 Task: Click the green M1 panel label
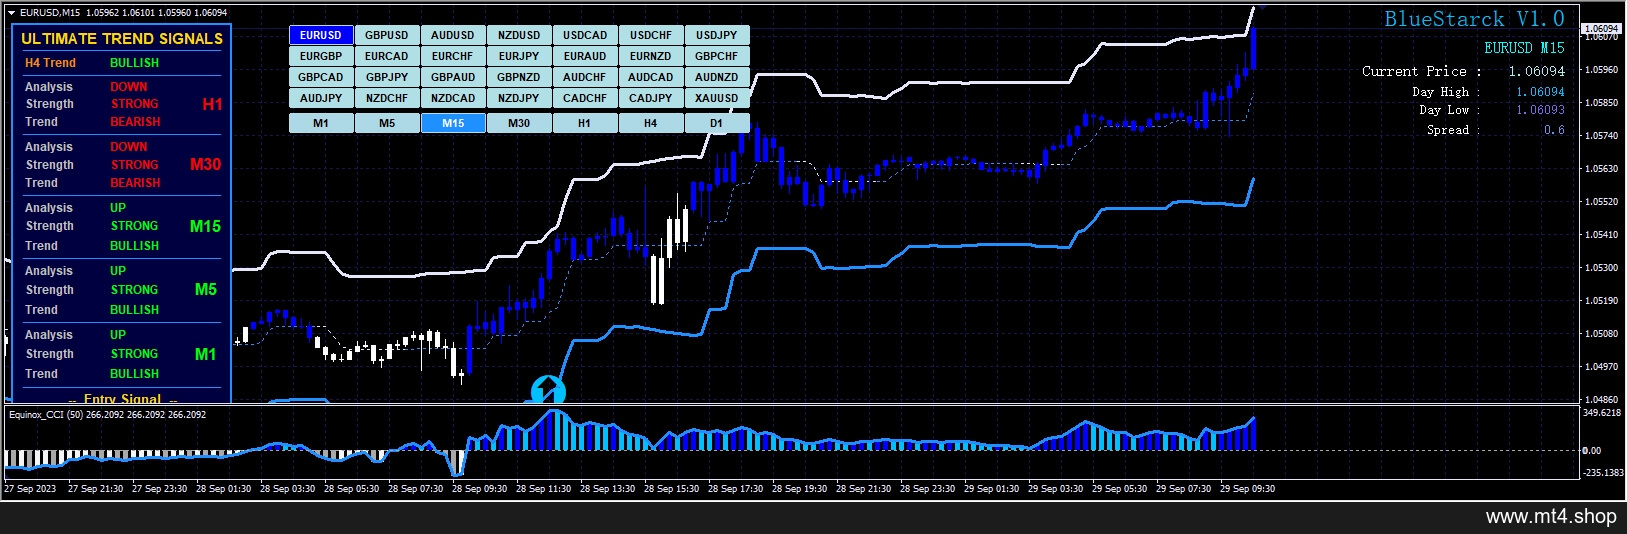(x=205, y=354)
